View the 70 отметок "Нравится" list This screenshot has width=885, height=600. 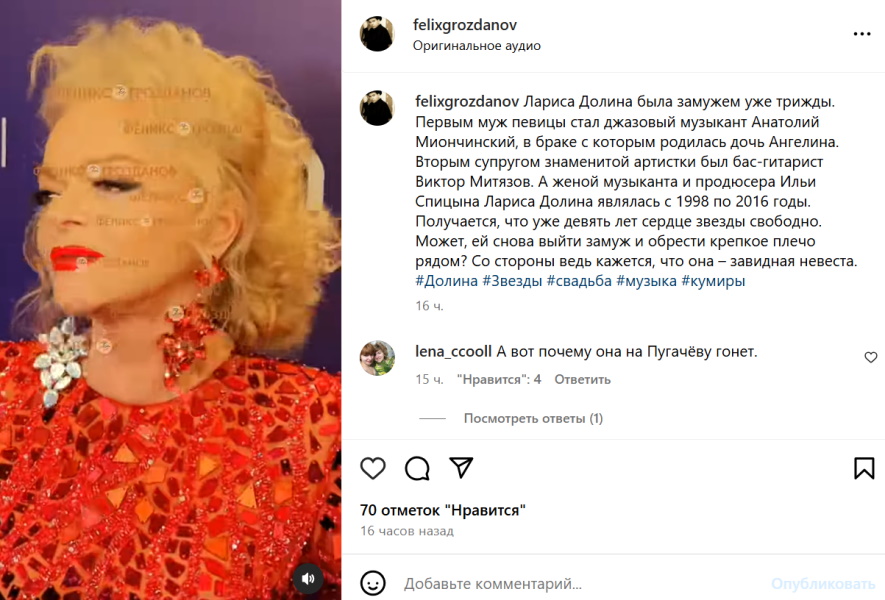coord(443,510)
